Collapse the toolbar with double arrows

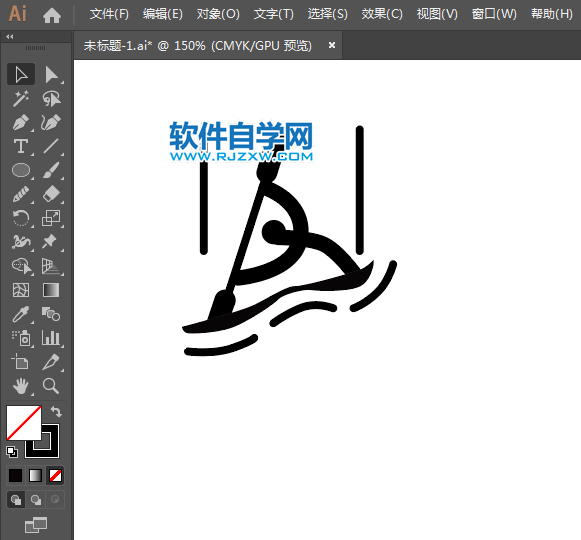pos(10,36)
